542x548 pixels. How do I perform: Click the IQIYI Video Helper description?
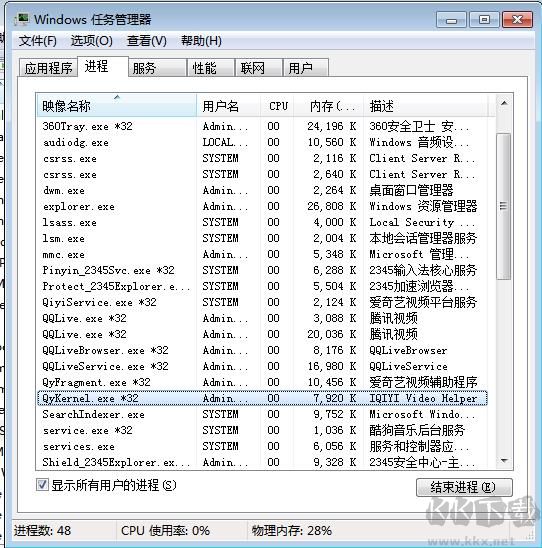(423, 398)
